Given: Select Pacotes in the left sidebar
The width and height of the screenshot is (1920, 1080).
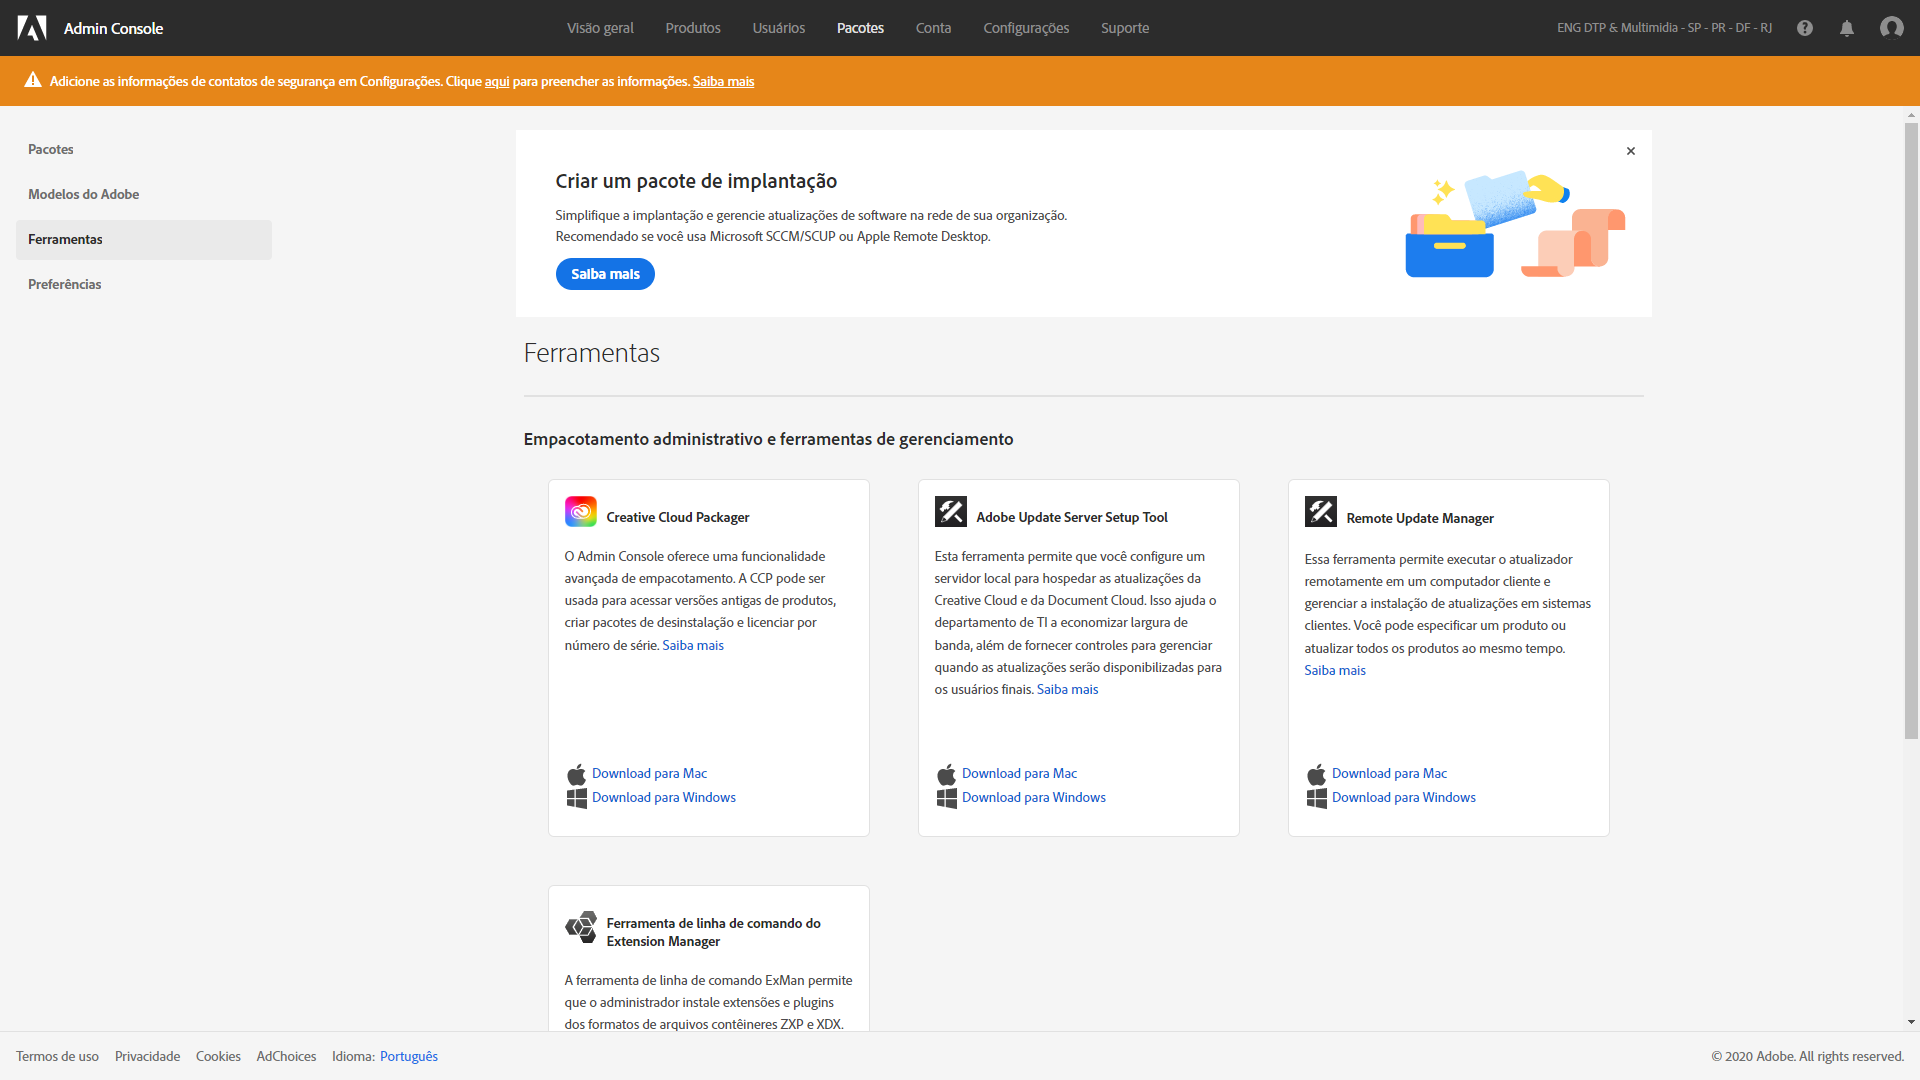Looking at the screenshot, I should coord(144,150).
